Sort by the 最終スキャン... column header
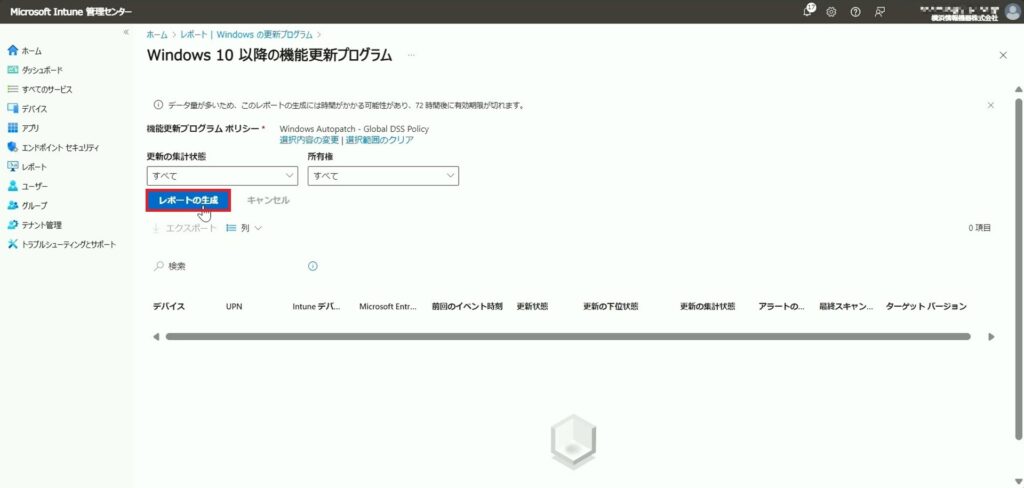The image size is (1024, 488). pyautogui.click(x=846, y=306)
